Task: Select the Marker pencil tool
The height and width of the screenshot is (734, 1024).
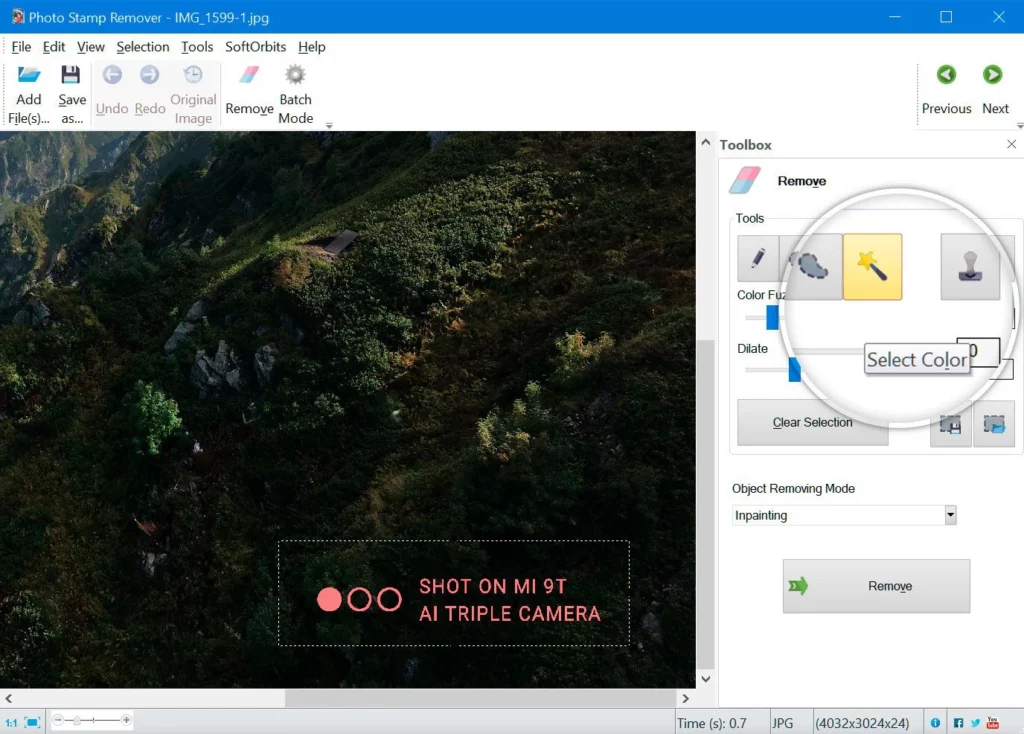Action: tap(758, 258)
